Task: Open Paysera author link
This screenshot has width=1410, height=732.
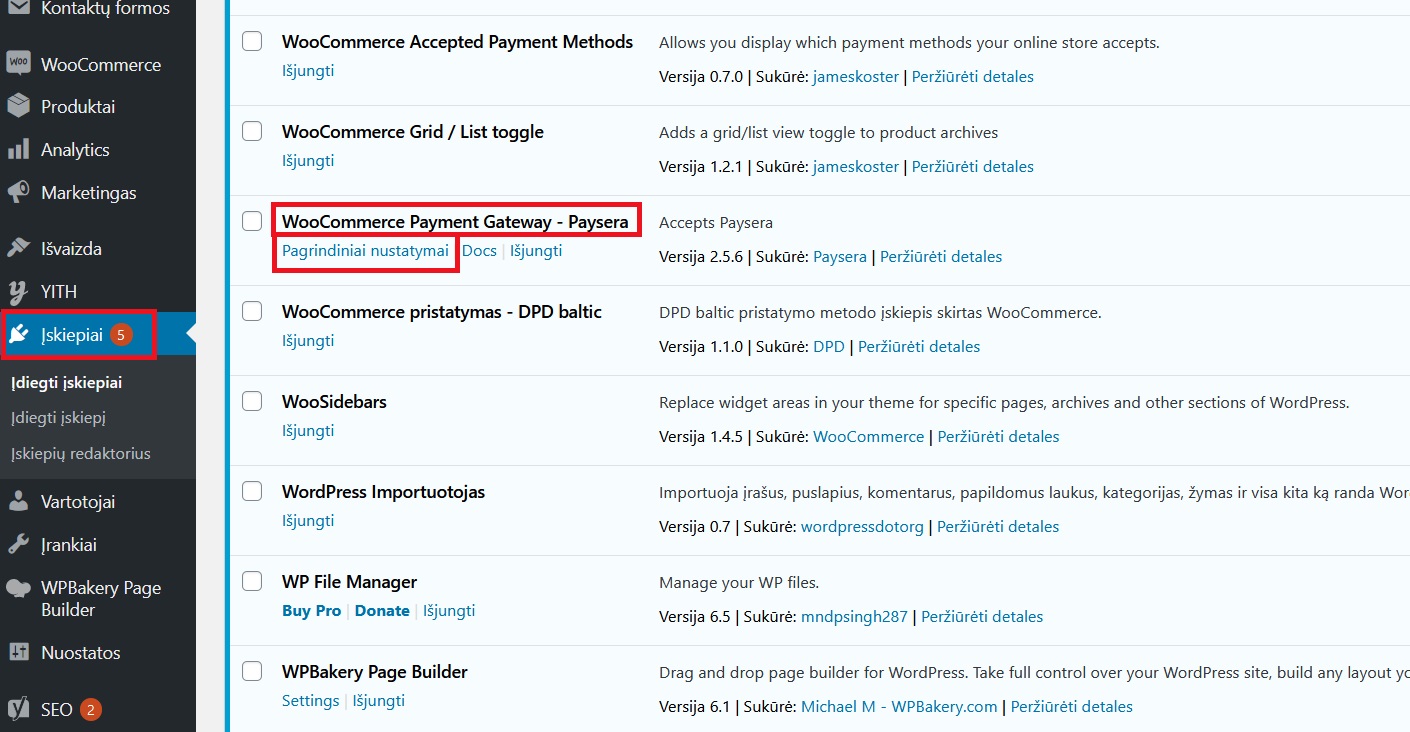Action: (840, 256)
